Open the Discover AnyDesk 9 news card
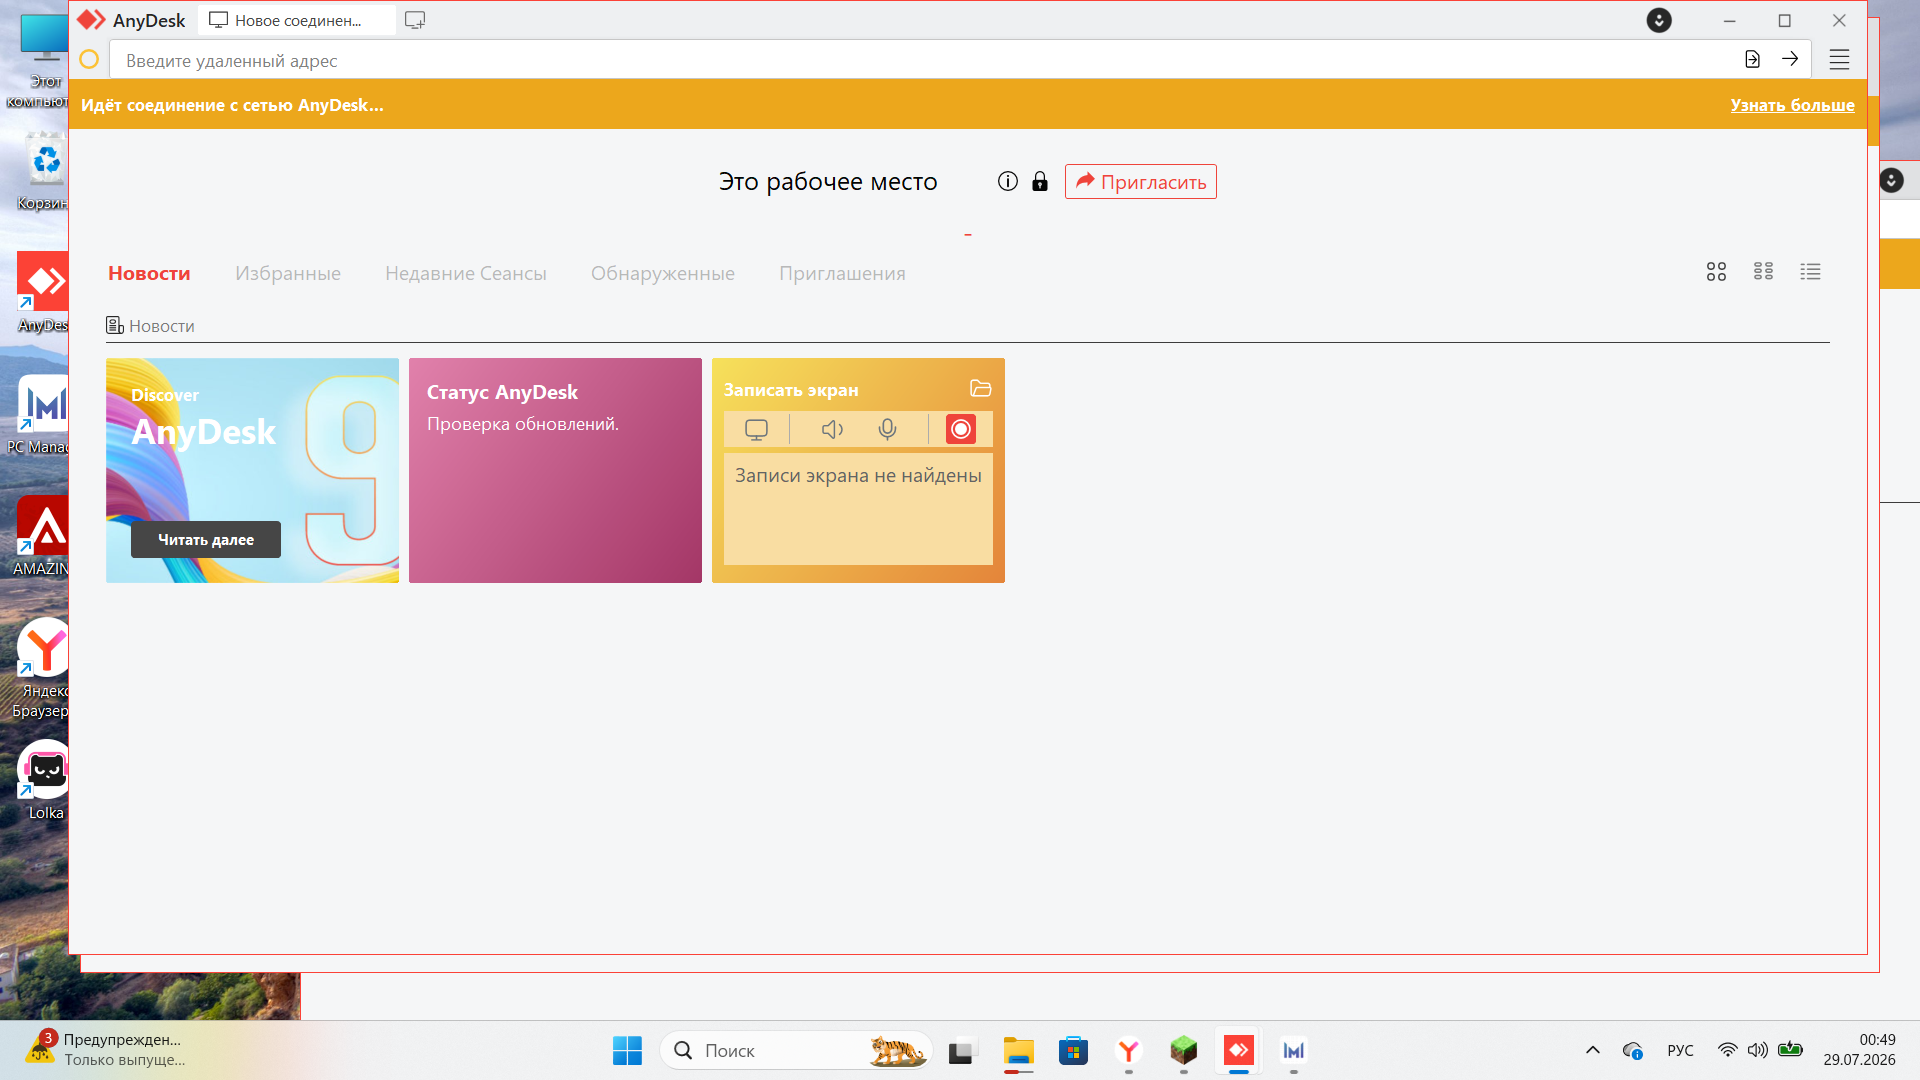Image resolution: width=1920 pixels, height=1080 pixels. pos(252,470)
